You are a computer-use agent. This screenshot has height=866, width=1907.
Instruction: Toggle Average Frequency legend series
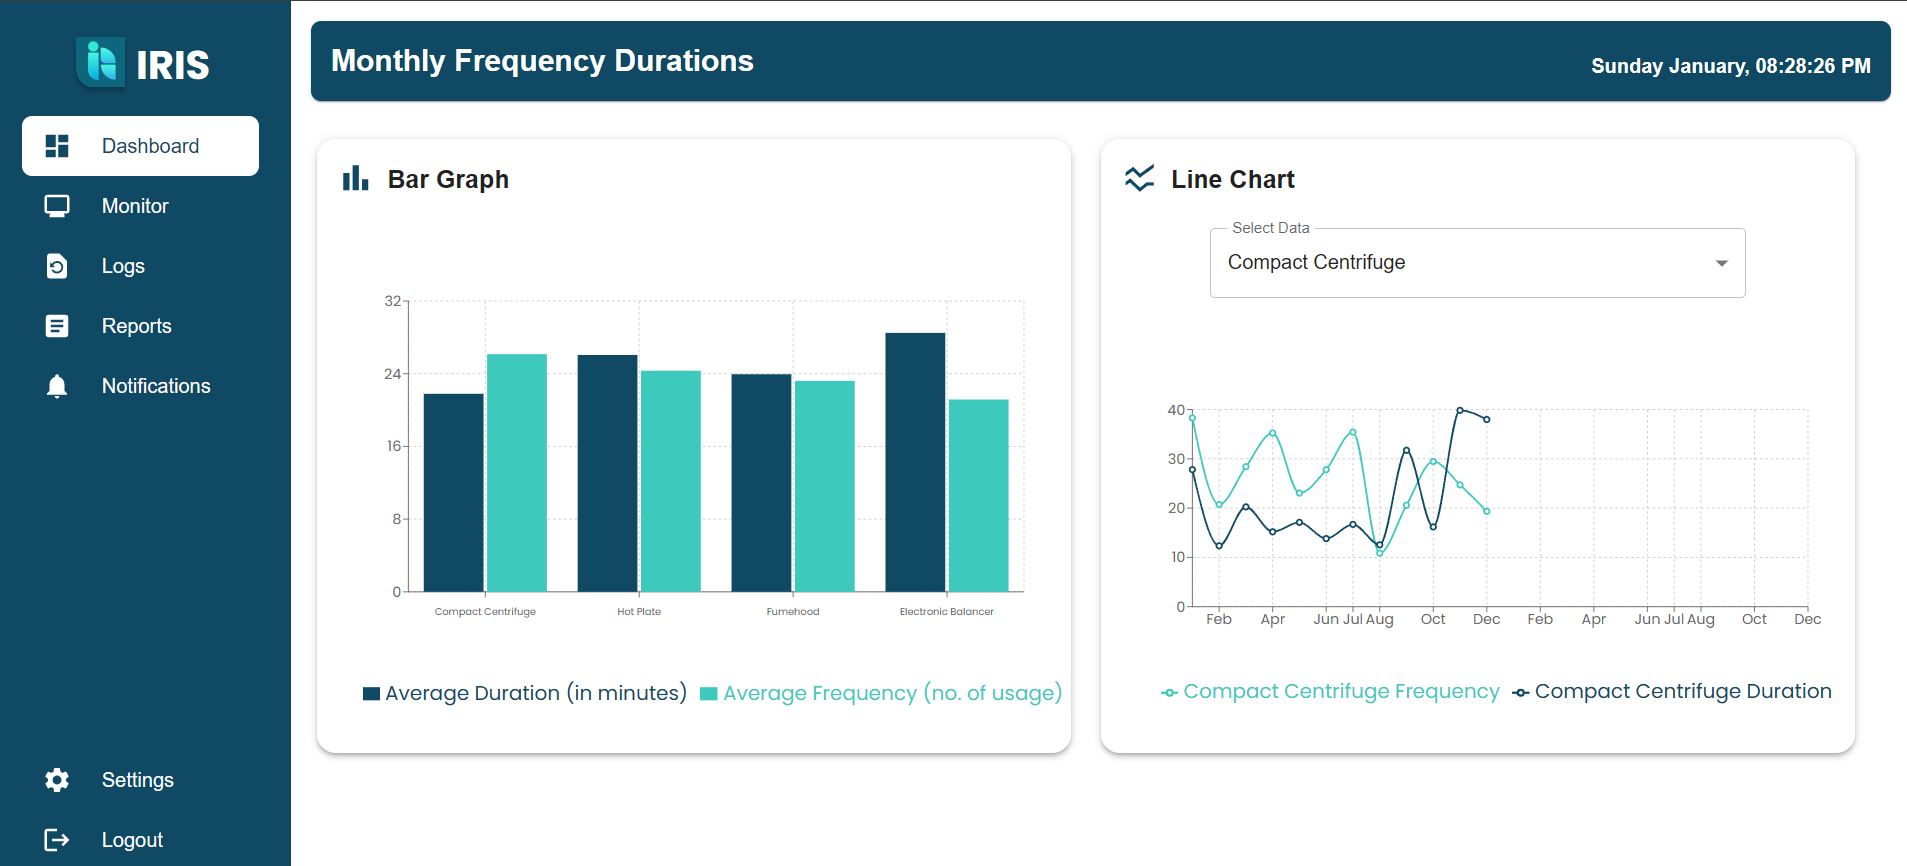coord(881,693)
